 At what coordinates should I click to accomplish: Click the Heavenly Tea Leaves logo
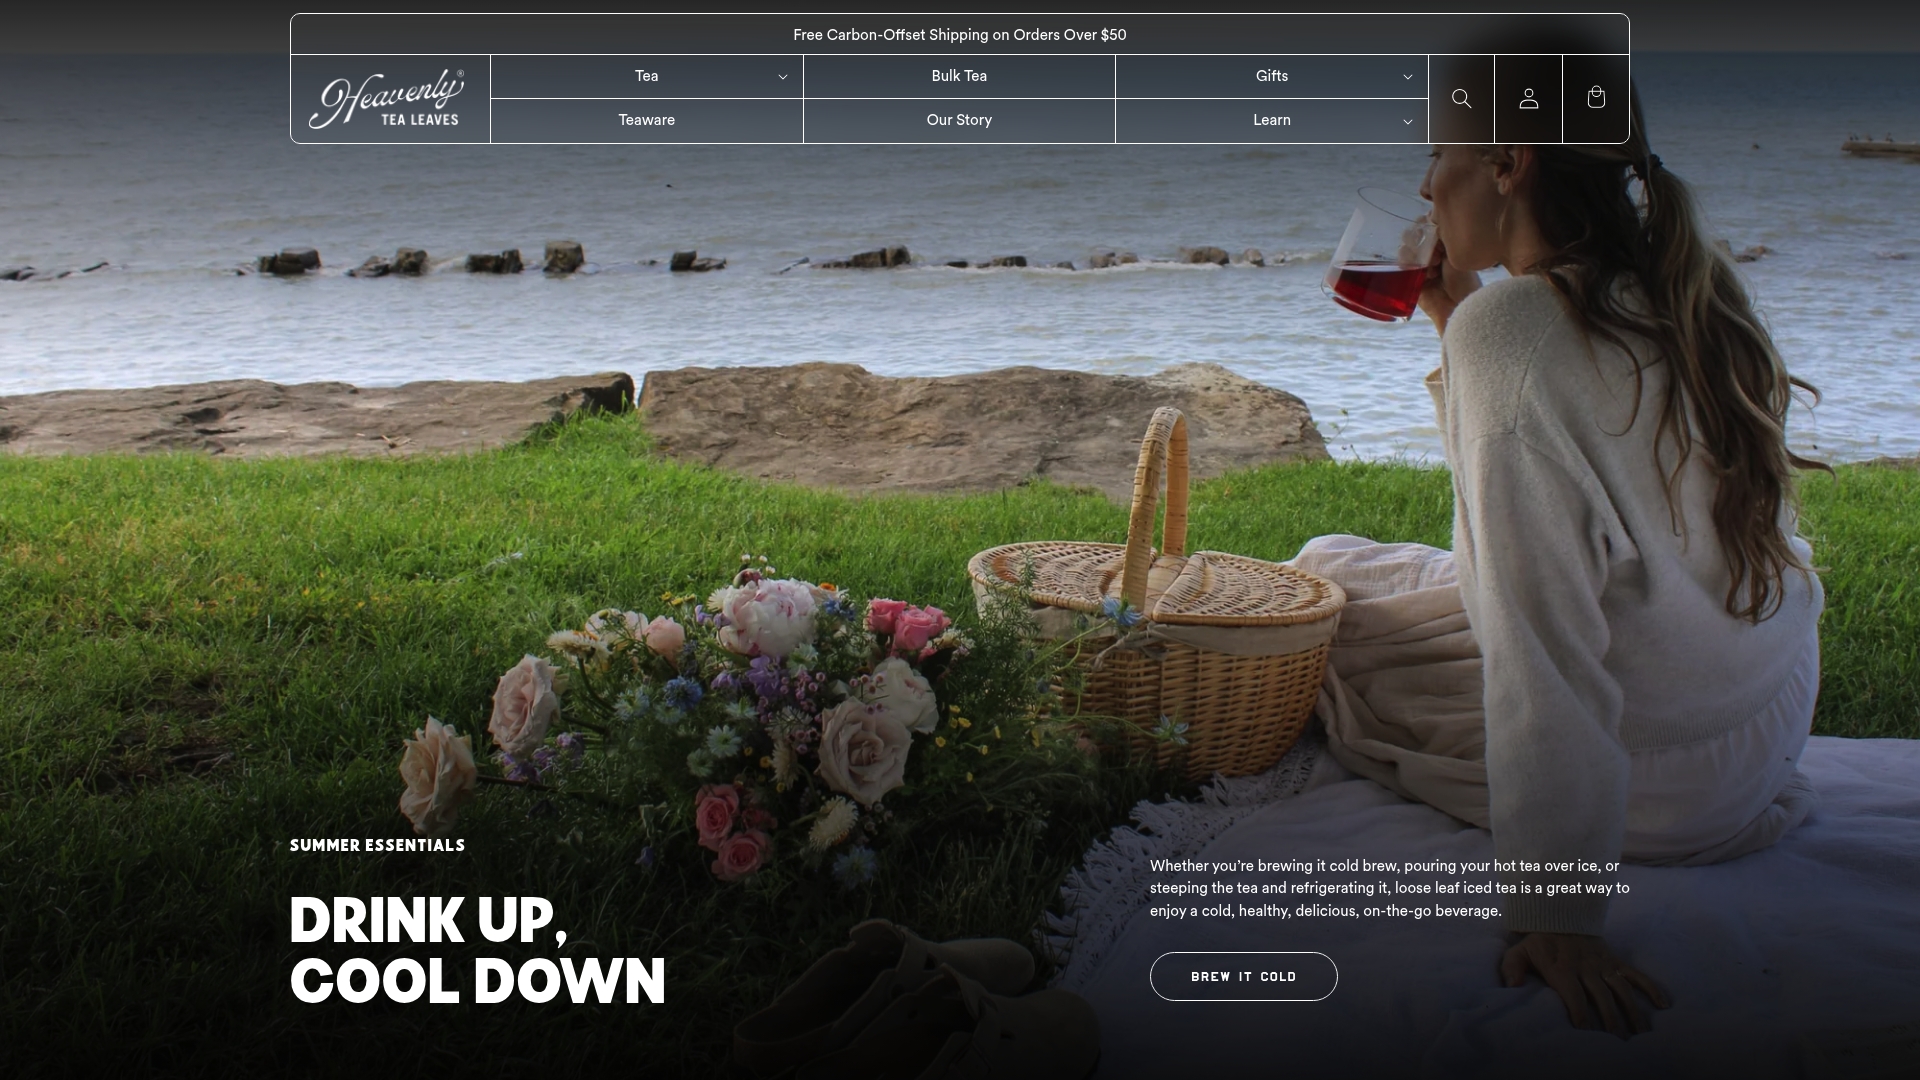tap(387, 99)
